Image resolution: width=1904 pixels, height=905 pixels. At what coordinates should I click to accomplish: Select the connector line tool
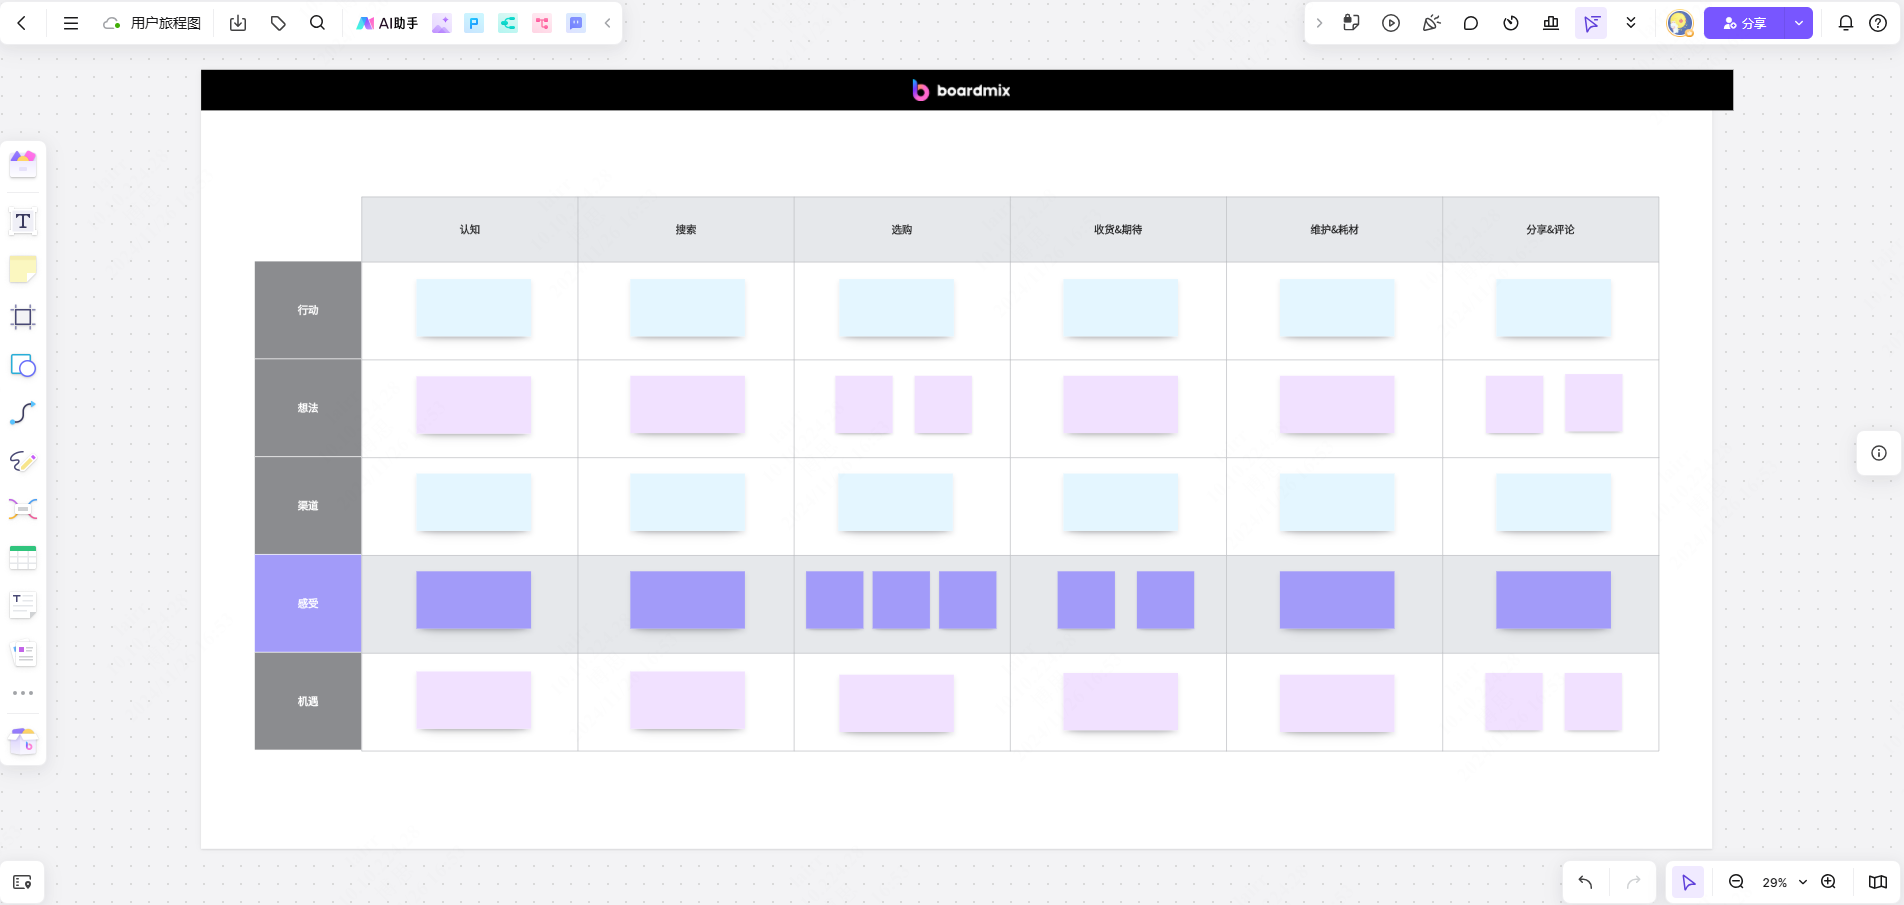[23, 413]
